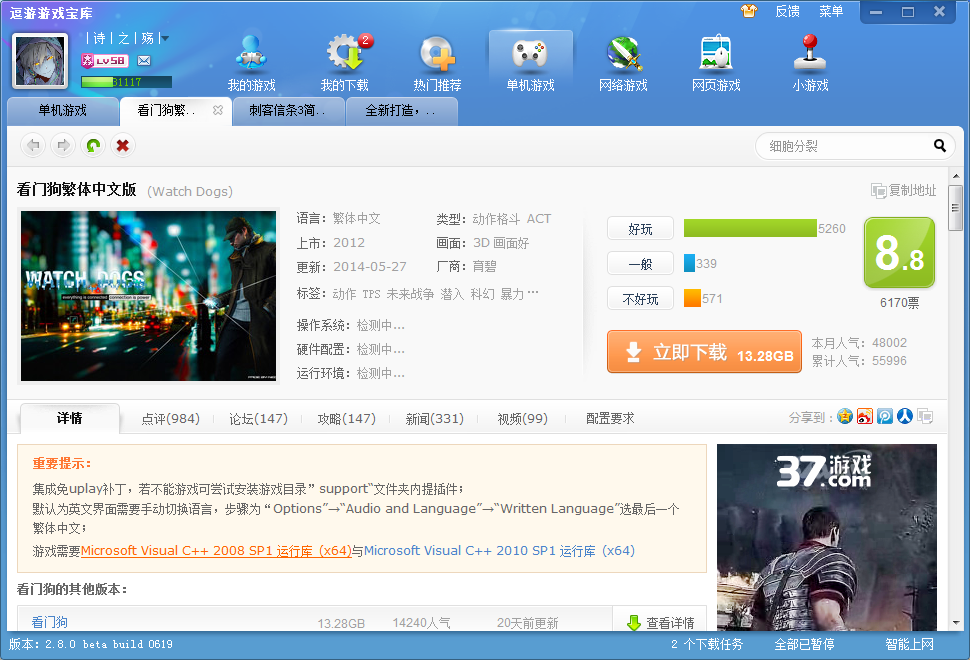Go forward with the right arrow button

coord(63,145)
